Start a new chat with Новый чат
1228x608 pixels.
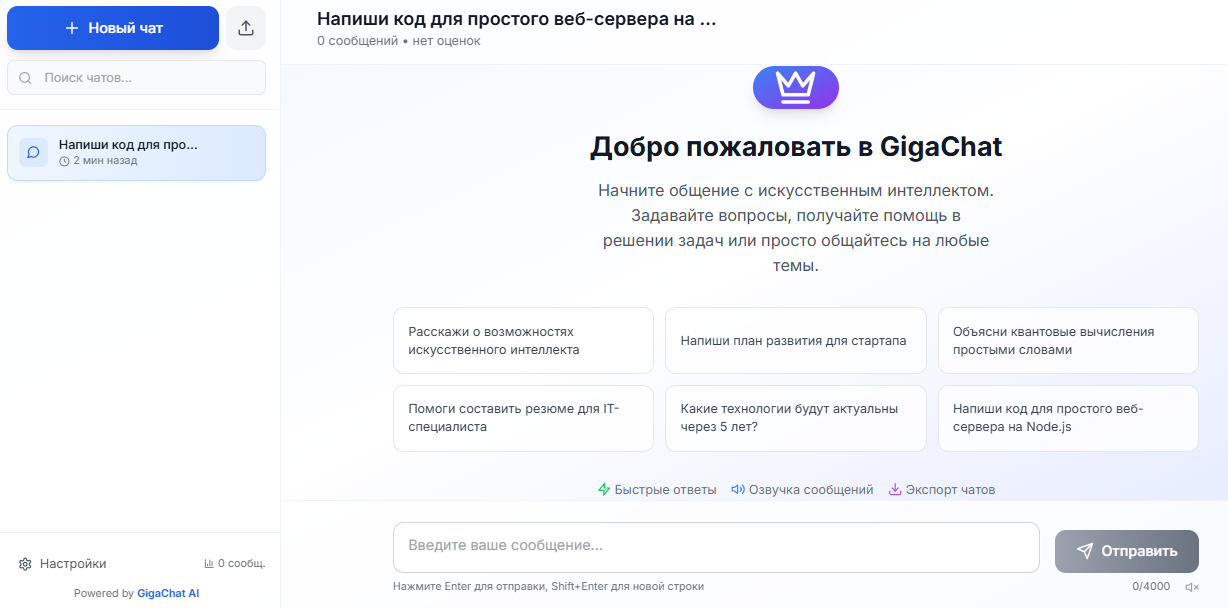(113, 27)
